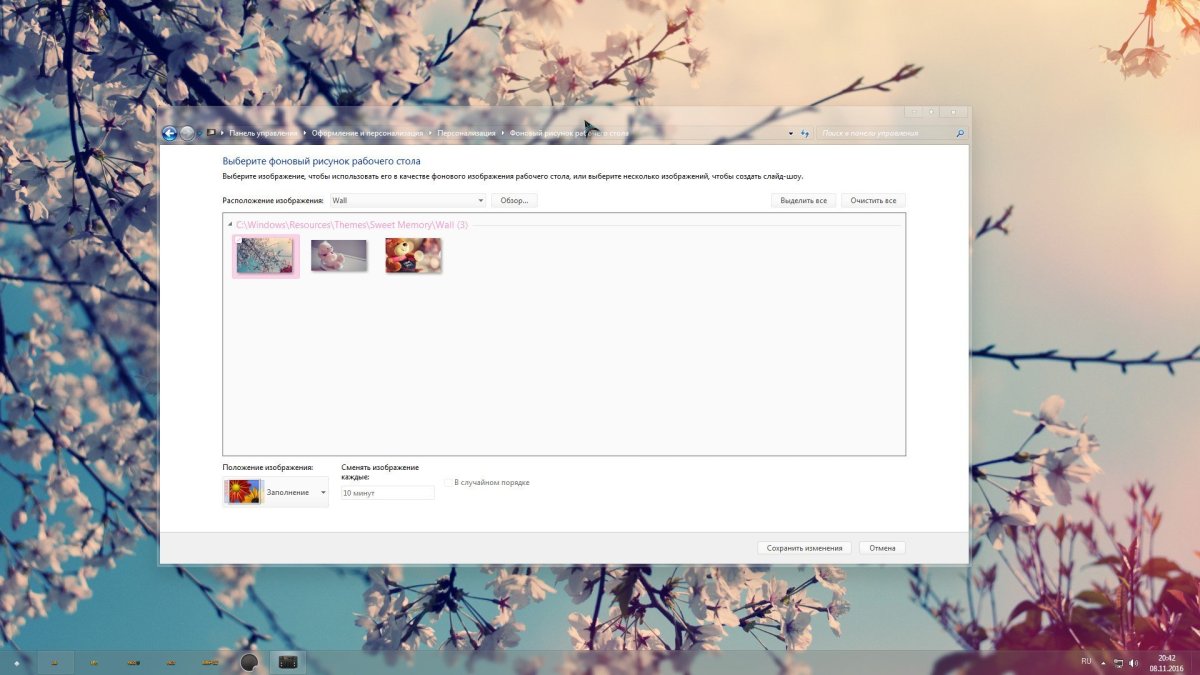Click the 'Выделить все' select all button
This screenshot has height=675, width=1200.
pyautogui.click(x=803, y=201)
